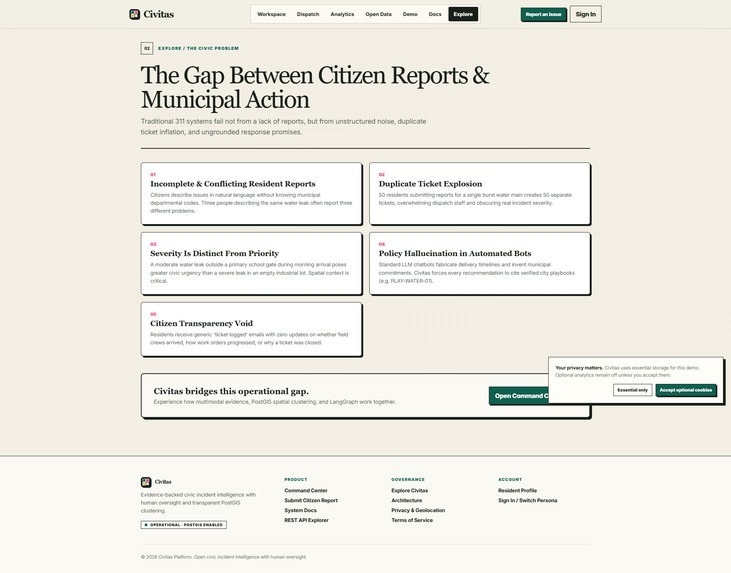Image resolution: width=731 pixels, height=573 pixels.
Task: Open the Workspace nav item
Action: point(271,14)
